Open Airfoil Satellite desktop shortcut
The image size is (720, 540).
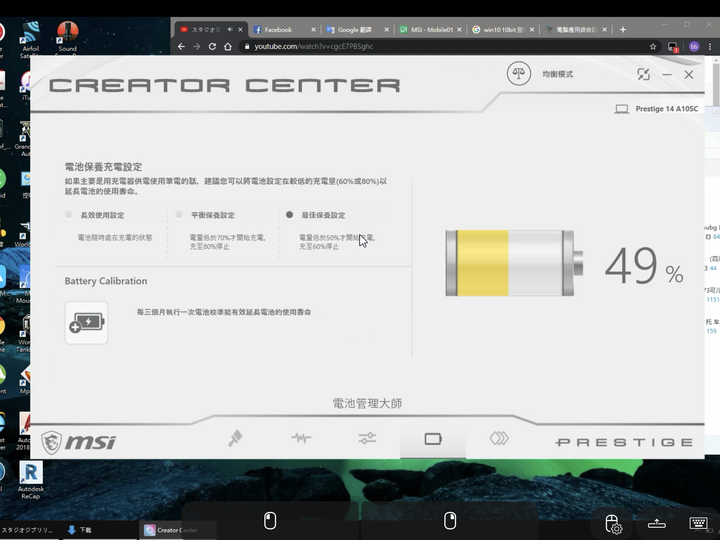coord(30,39)
